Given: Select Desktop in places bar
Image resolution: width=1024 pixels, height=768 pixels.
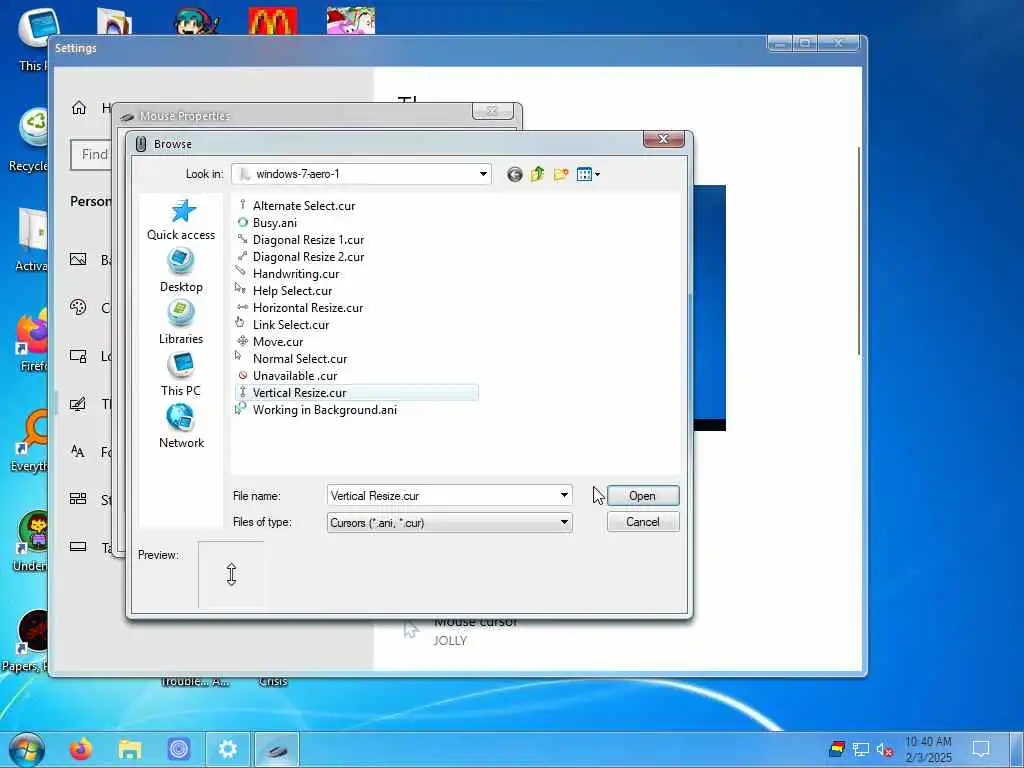Looking at the screenshot, I should click(181, 272).
